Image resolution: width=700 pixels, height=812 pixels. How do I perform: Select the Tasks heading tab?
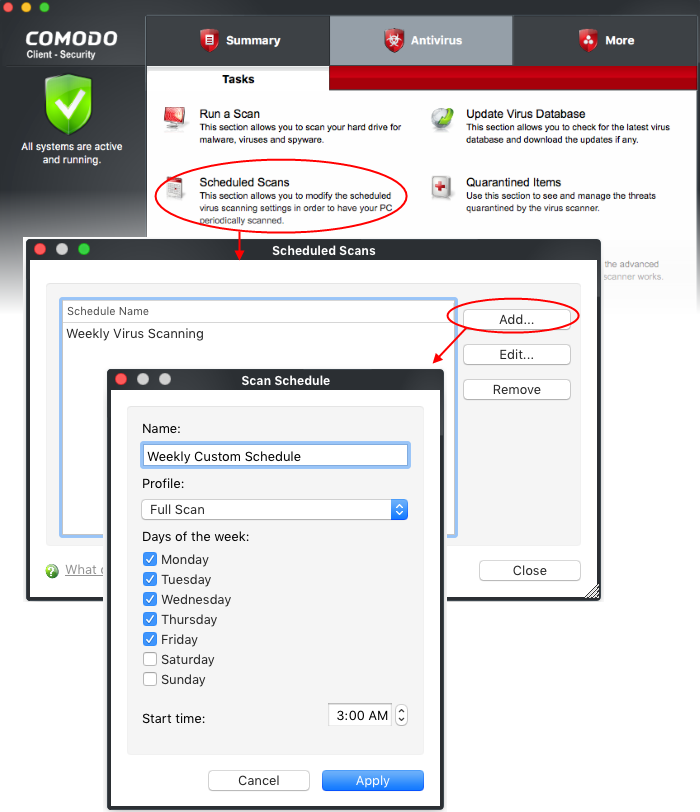[238, 79]
